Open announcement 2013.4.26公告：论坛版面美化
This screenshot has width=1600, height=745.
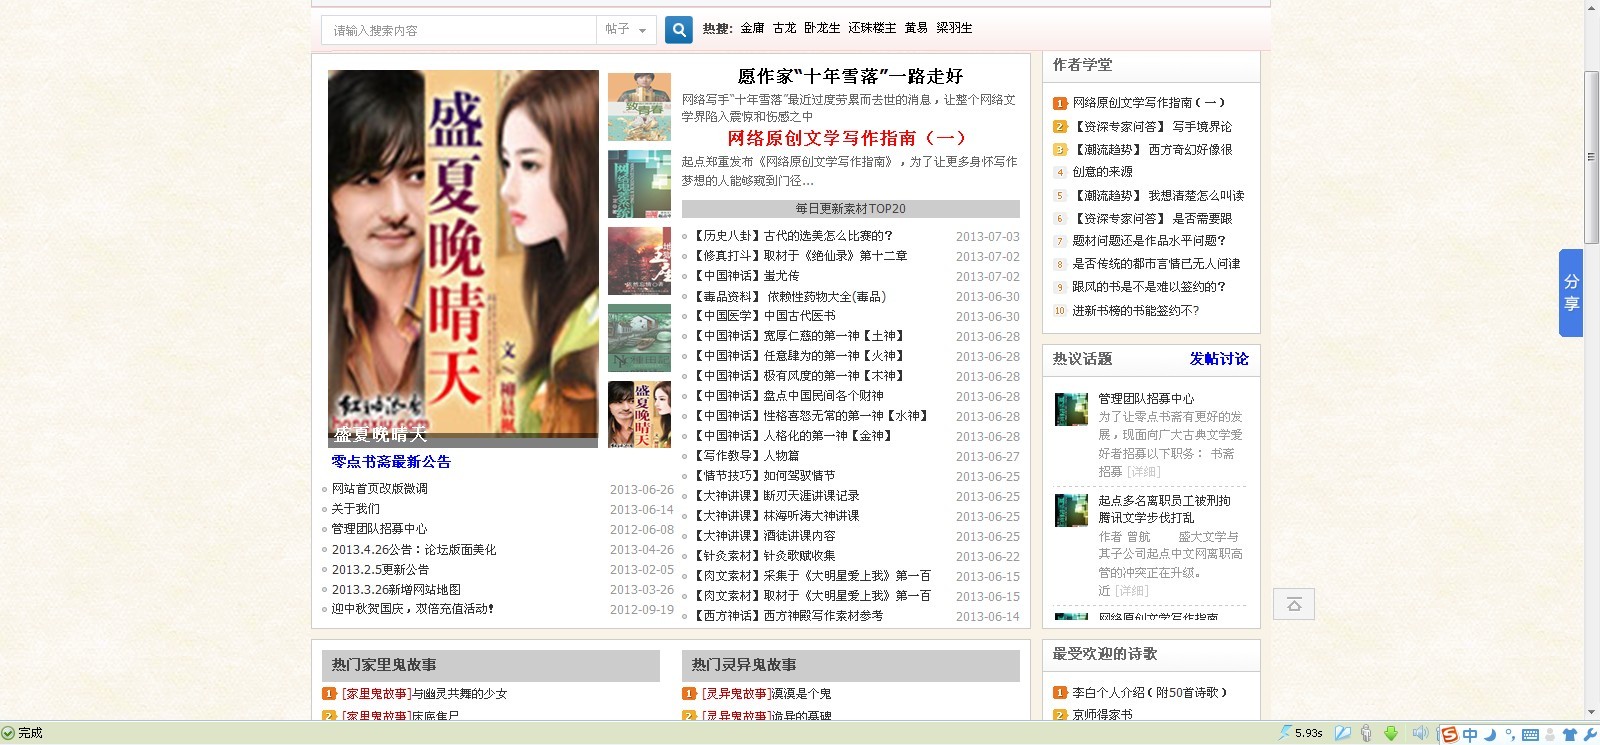point(414,550)
